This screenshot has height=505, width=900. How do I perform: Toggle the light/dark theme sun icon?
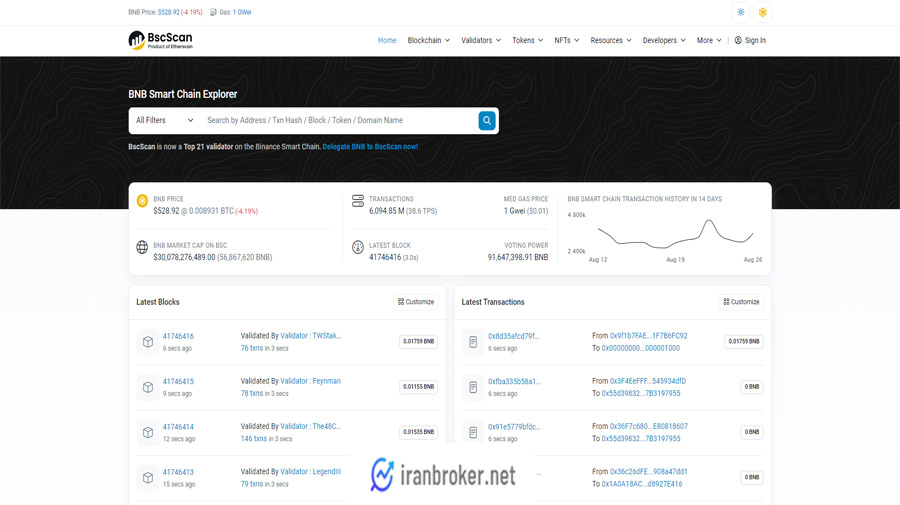coord(741,12)
